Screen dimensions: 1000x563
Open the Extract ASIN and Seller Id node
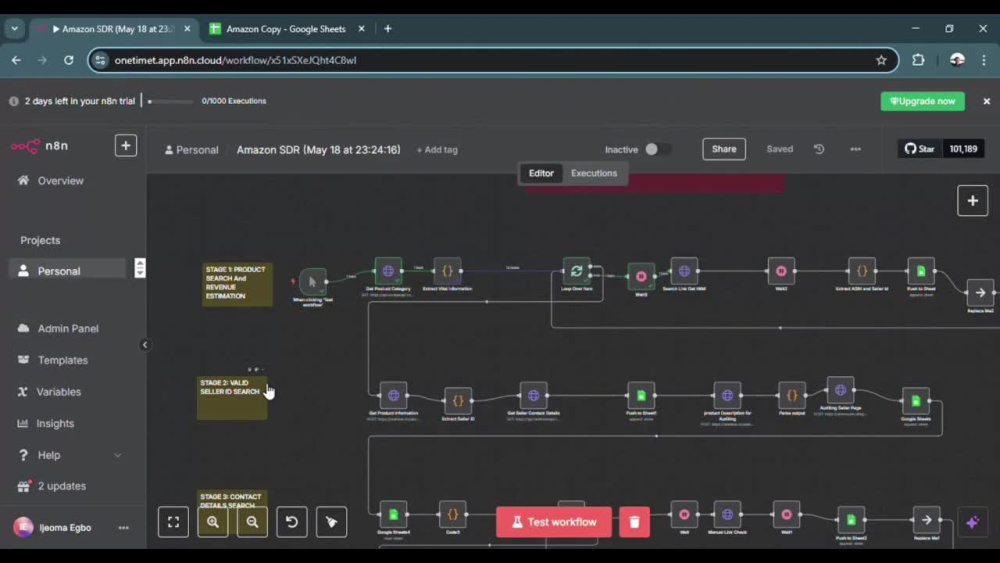pos(862,271)
